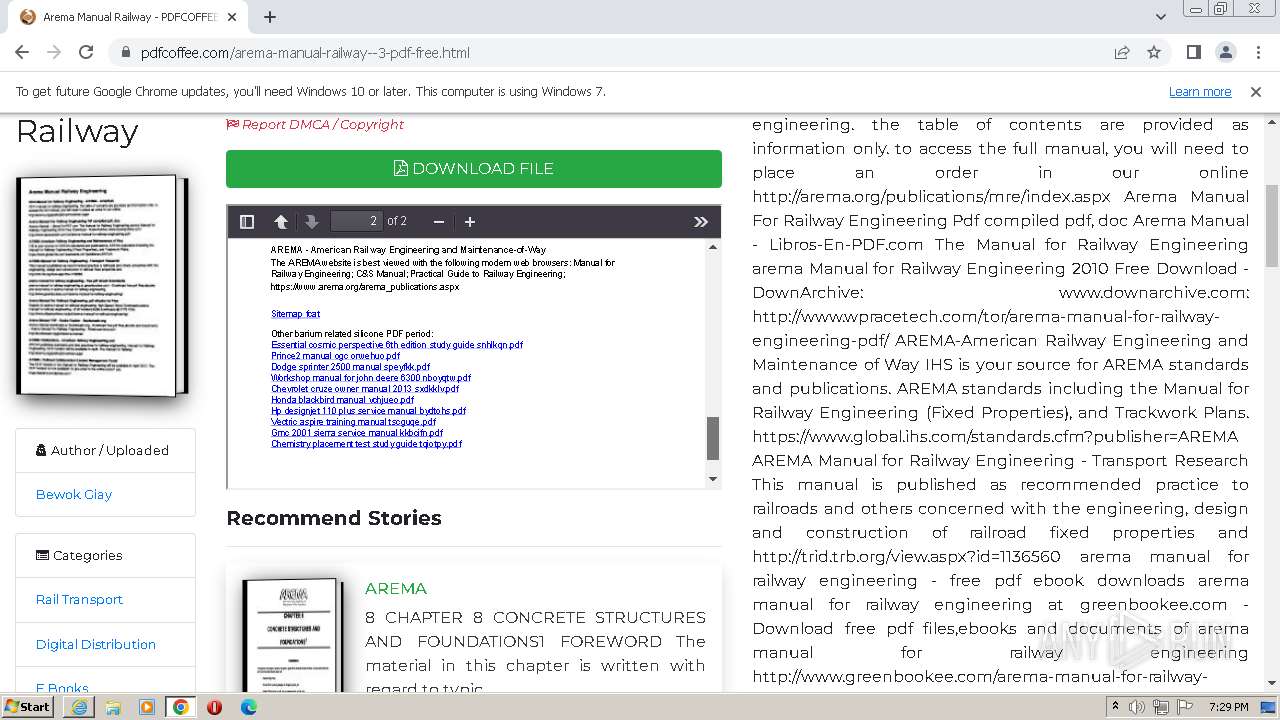Open Hp designjet 110 plus service manual

(368, 411)
